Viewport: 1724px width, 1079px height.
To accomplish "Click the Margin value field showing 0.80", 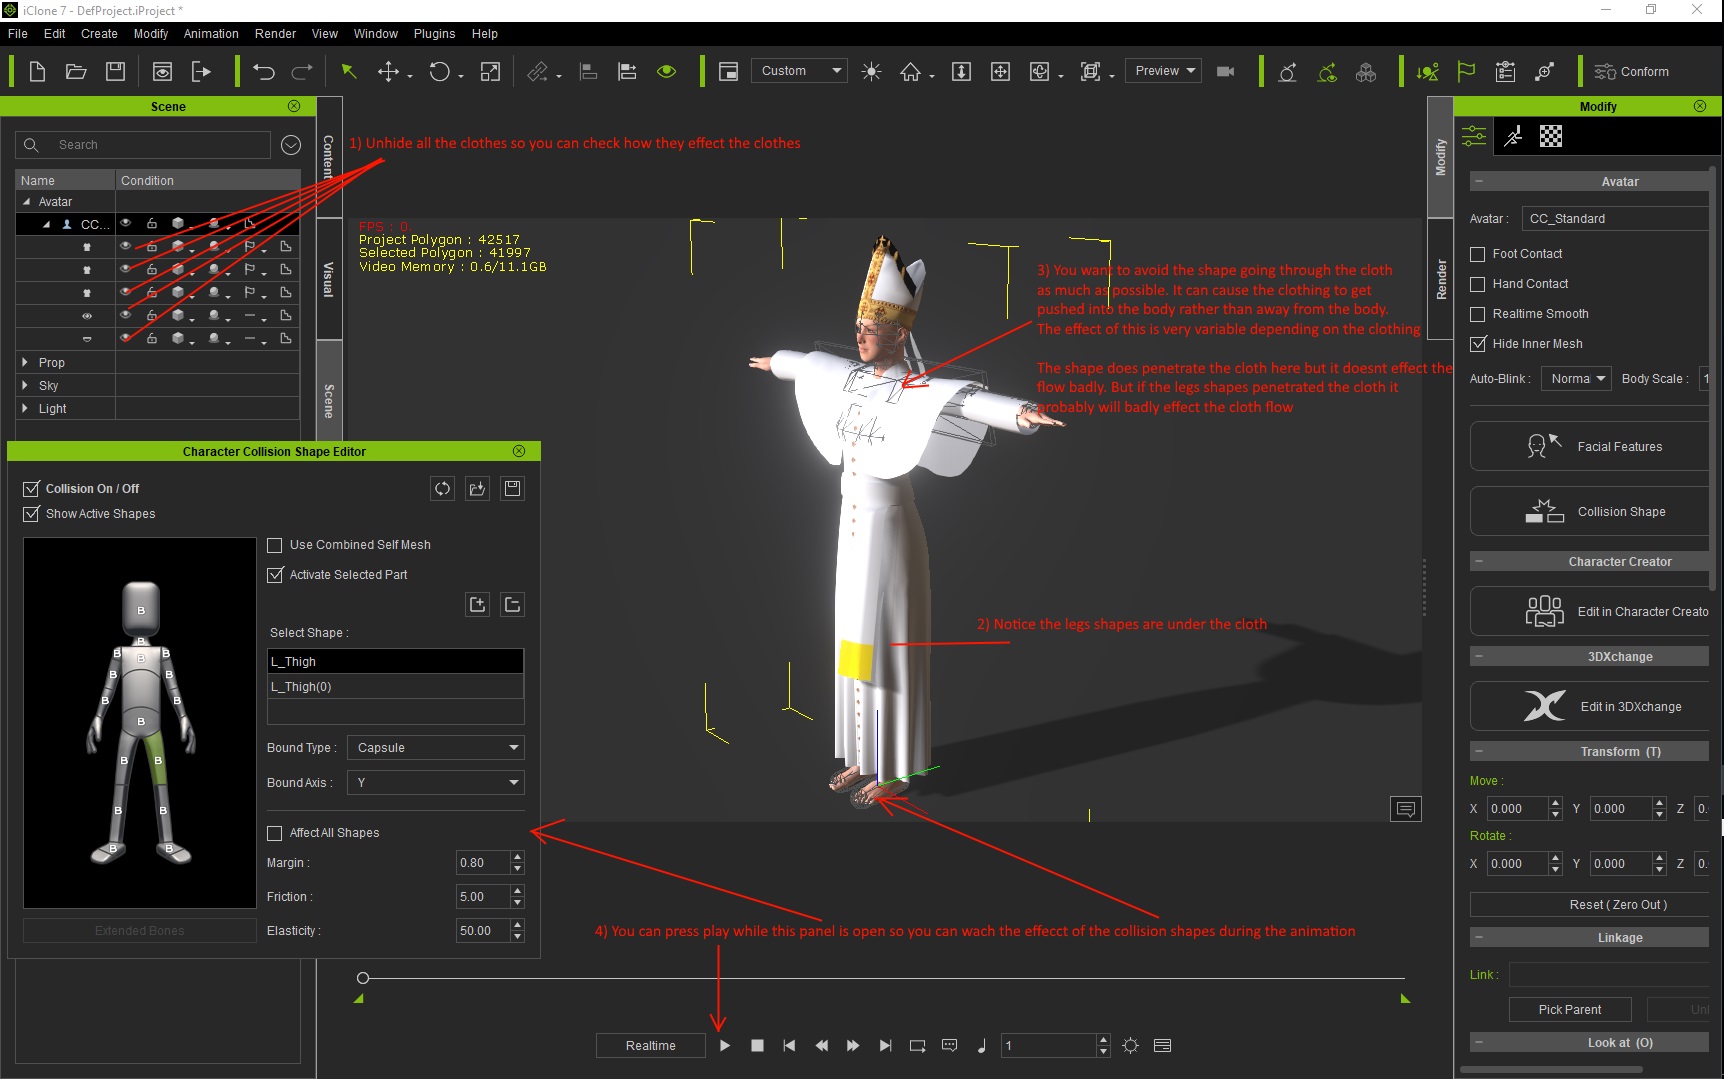I will click(x=483, y=863).
